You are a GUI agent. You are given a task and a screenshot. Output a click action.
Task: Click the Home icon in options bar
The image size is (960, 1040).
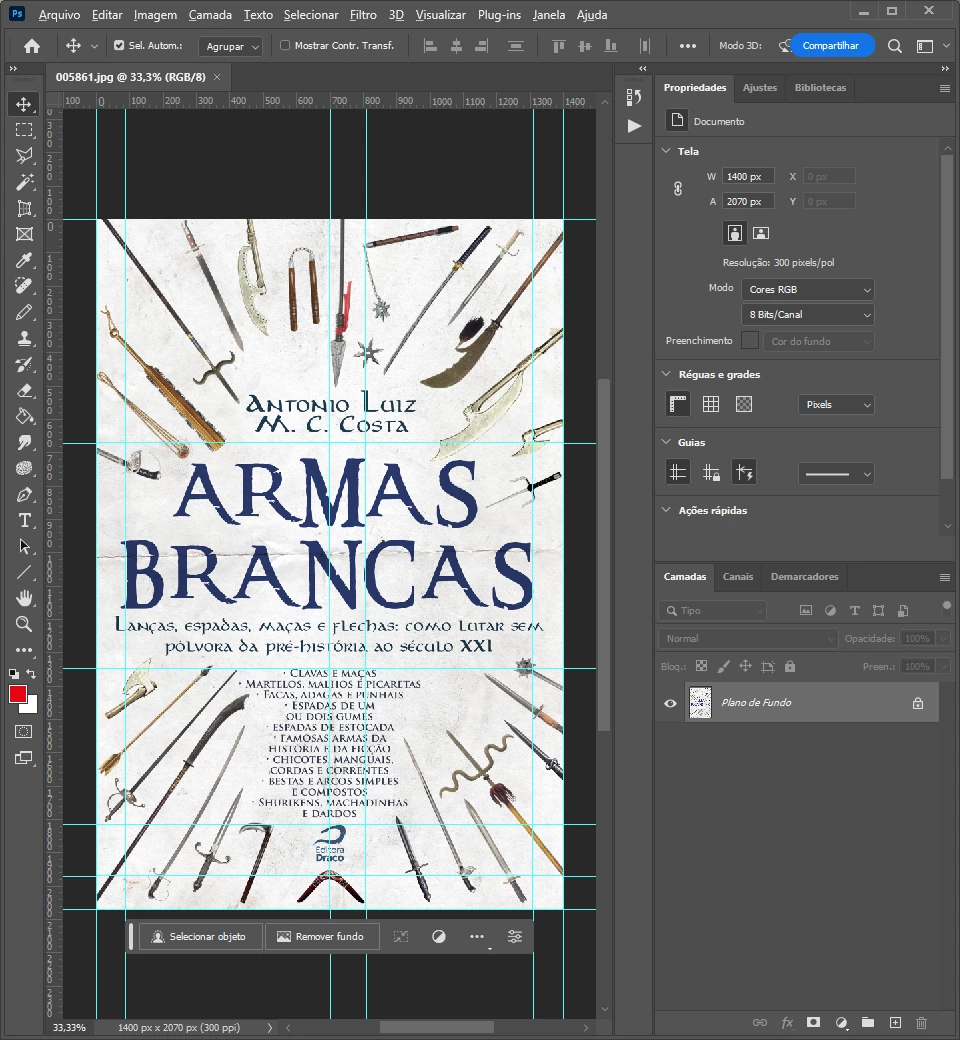coord(32,46)
